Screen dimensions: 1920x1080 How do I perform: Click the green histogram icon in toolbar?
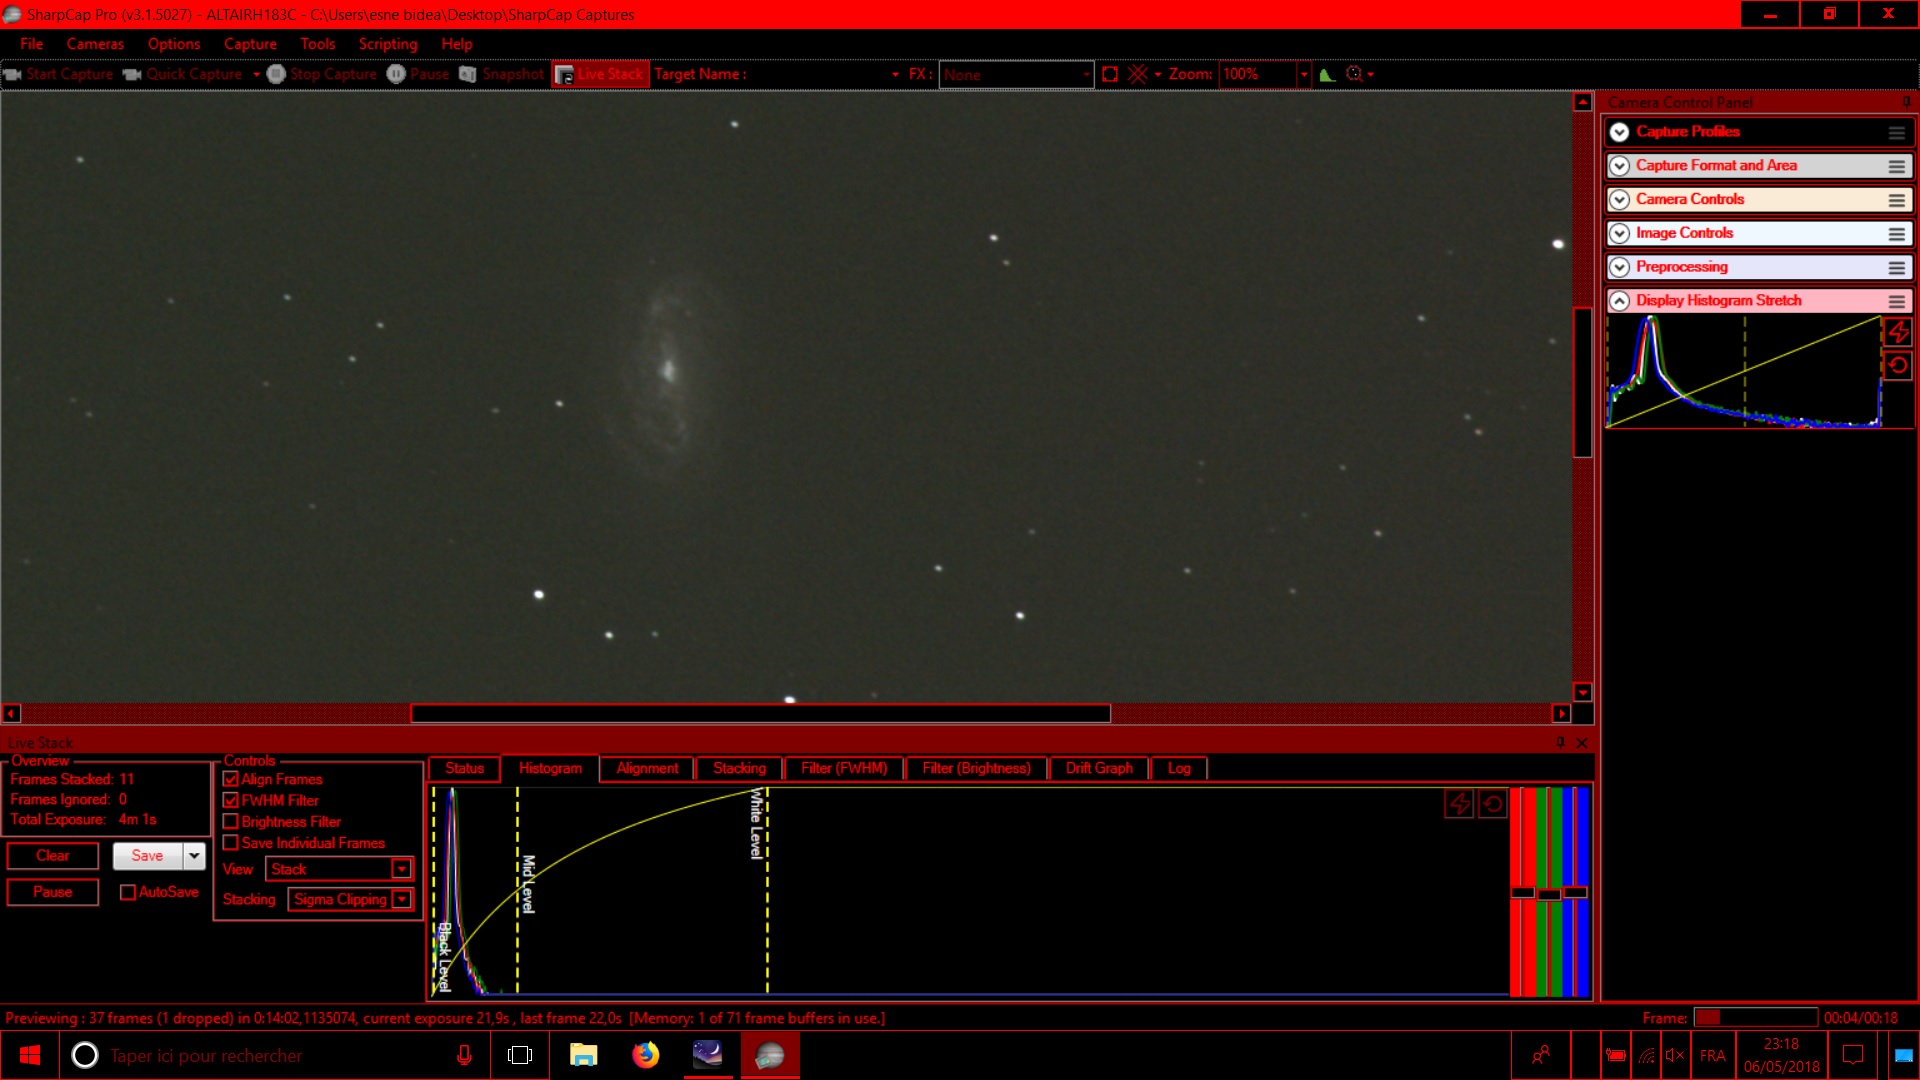1327,74
